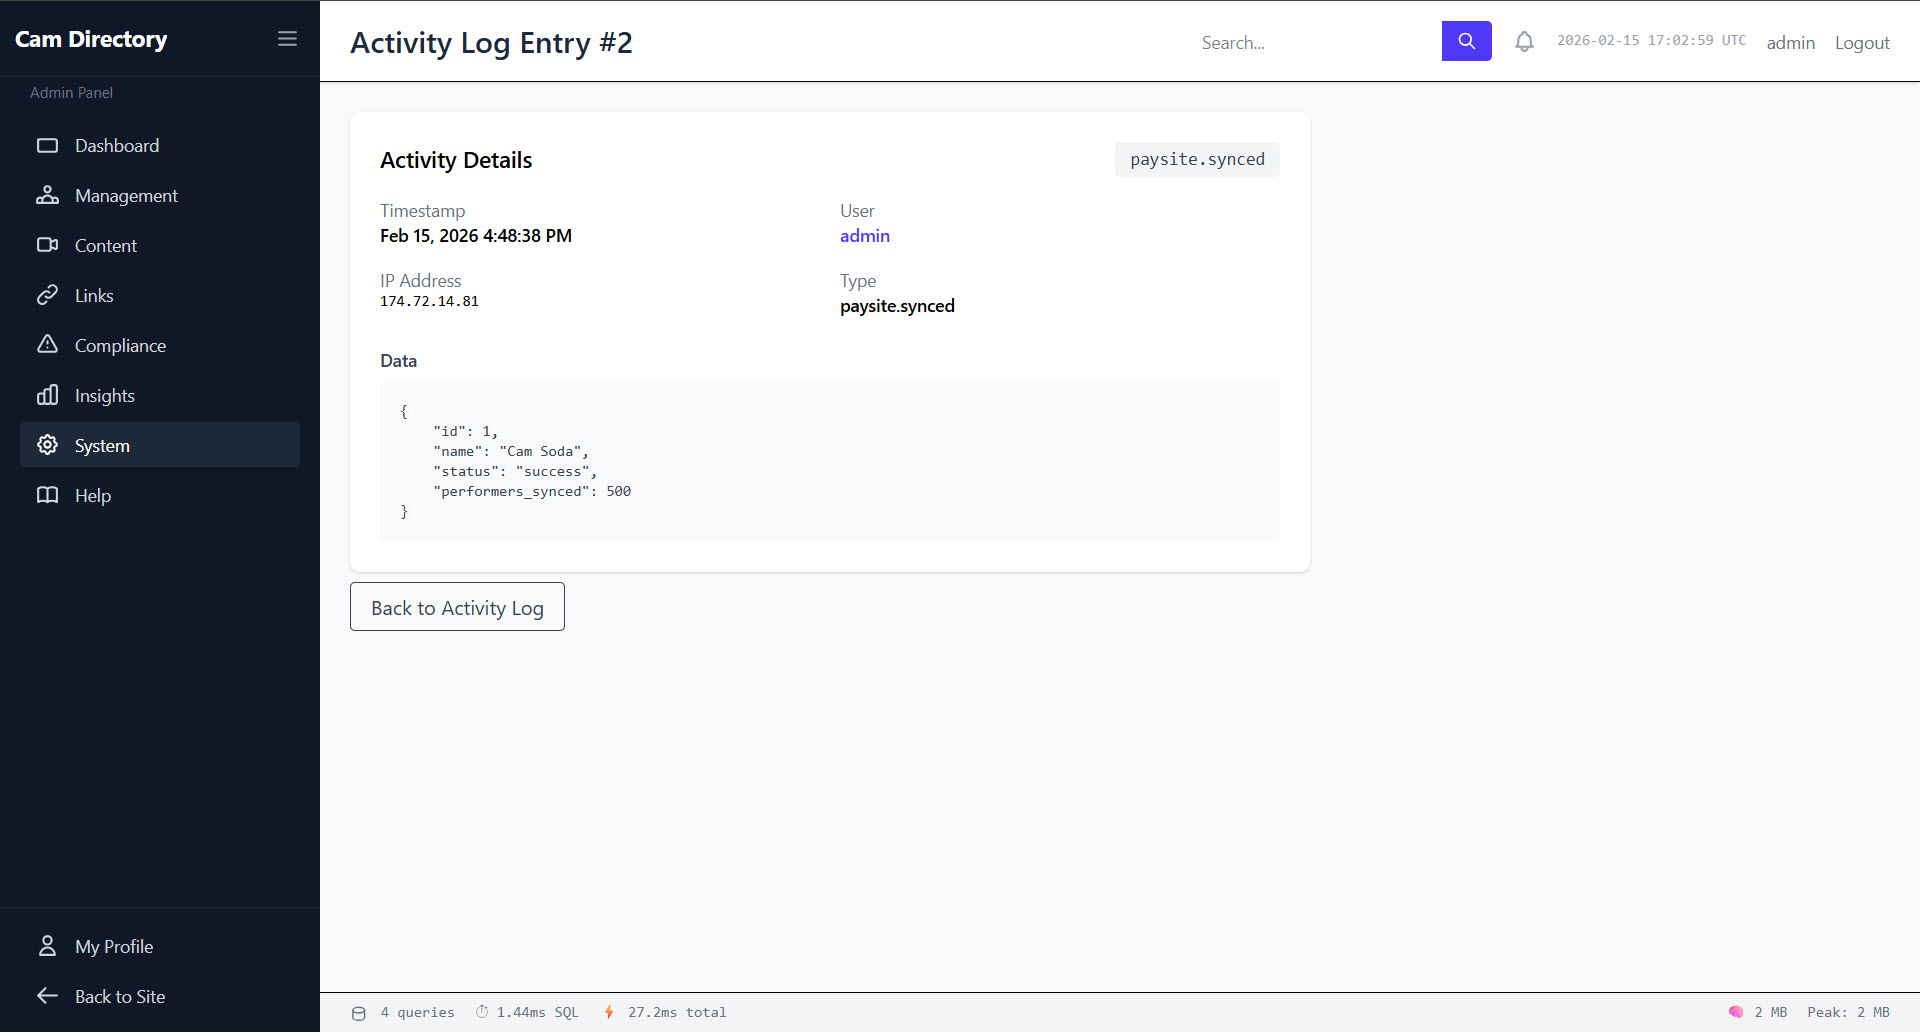Click the Links chain icon
The width and height of the screenshot is (1920, 1032).
pyautogui.click(x=47, y=296)
